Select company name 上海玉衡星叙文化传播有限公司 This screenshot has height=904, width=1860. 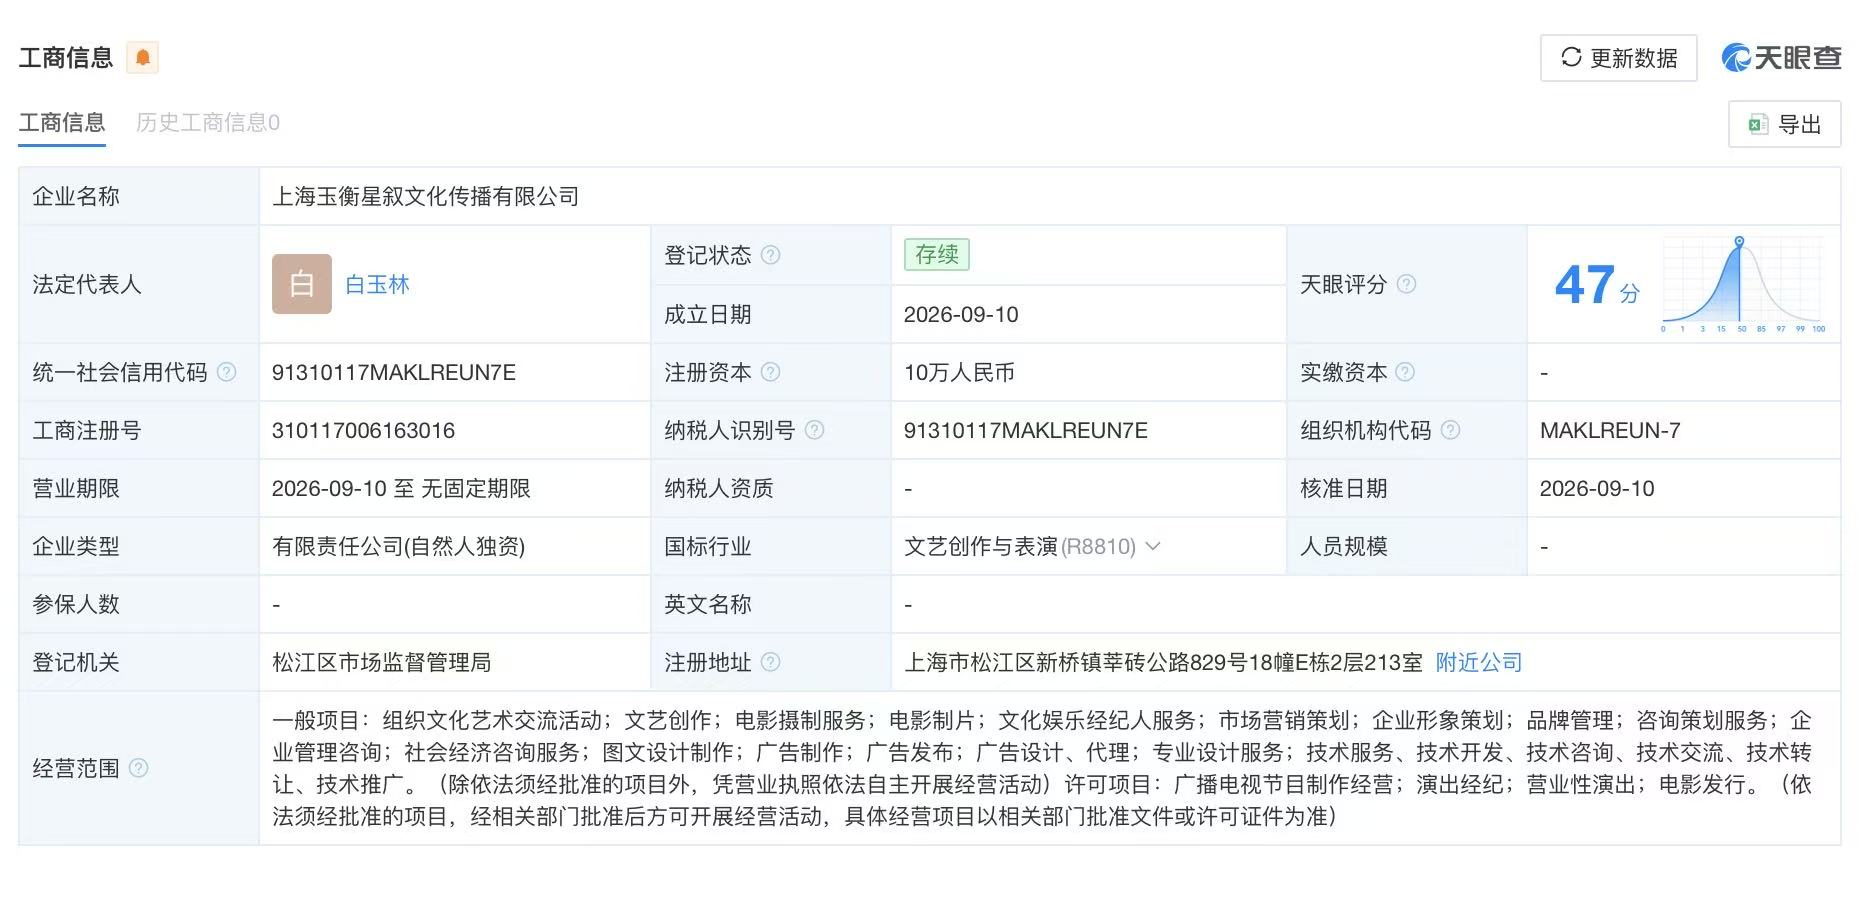[x=426, y=197]
